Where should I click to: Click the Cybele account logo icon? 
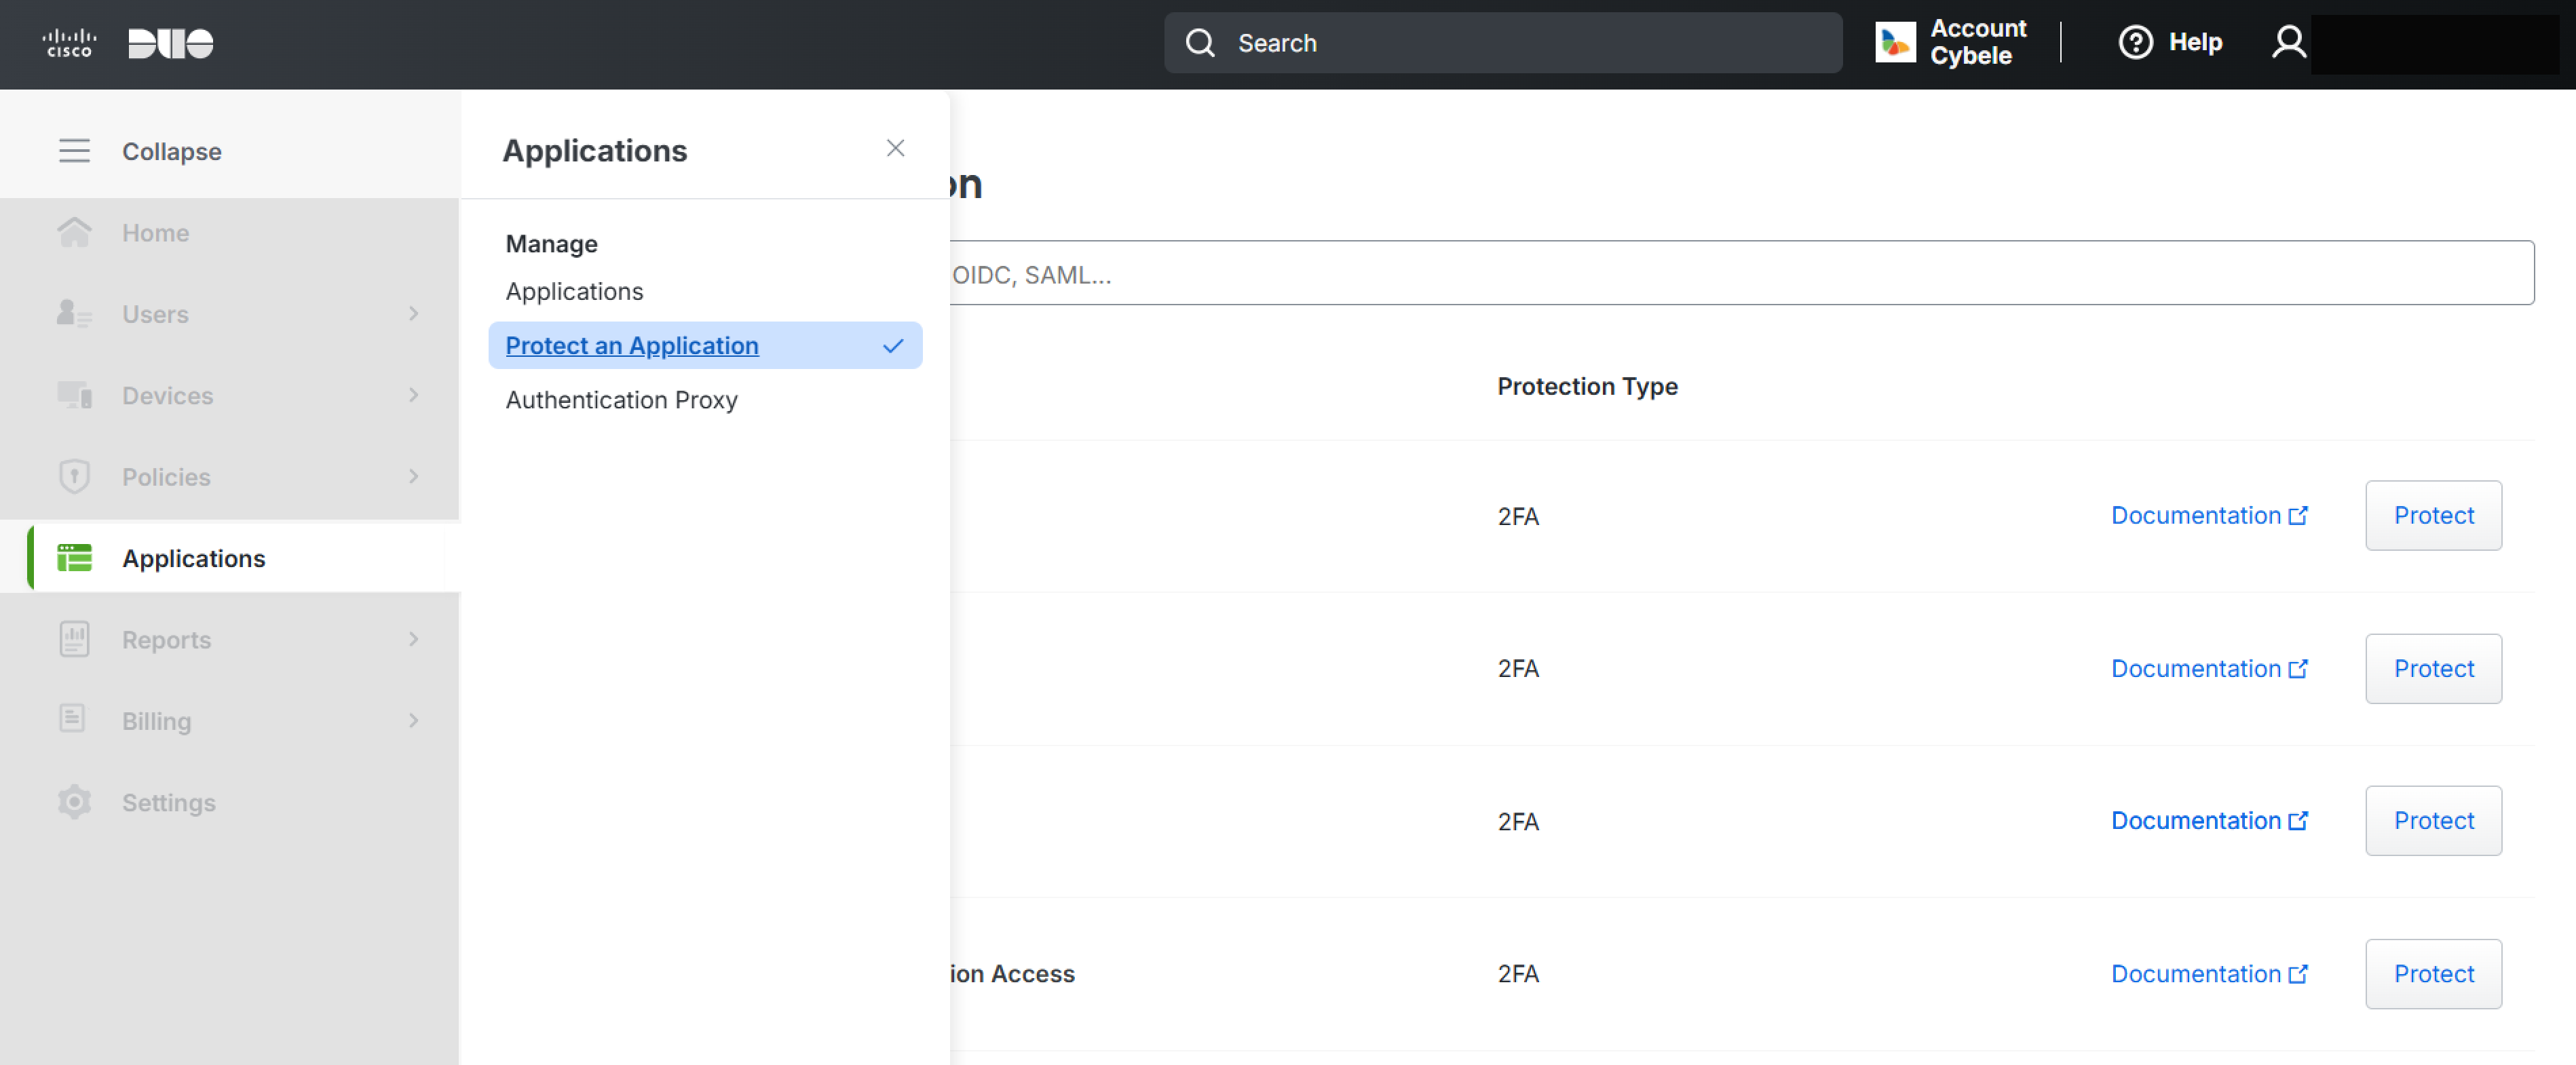pyautogui.click(x=1895, y=42)
